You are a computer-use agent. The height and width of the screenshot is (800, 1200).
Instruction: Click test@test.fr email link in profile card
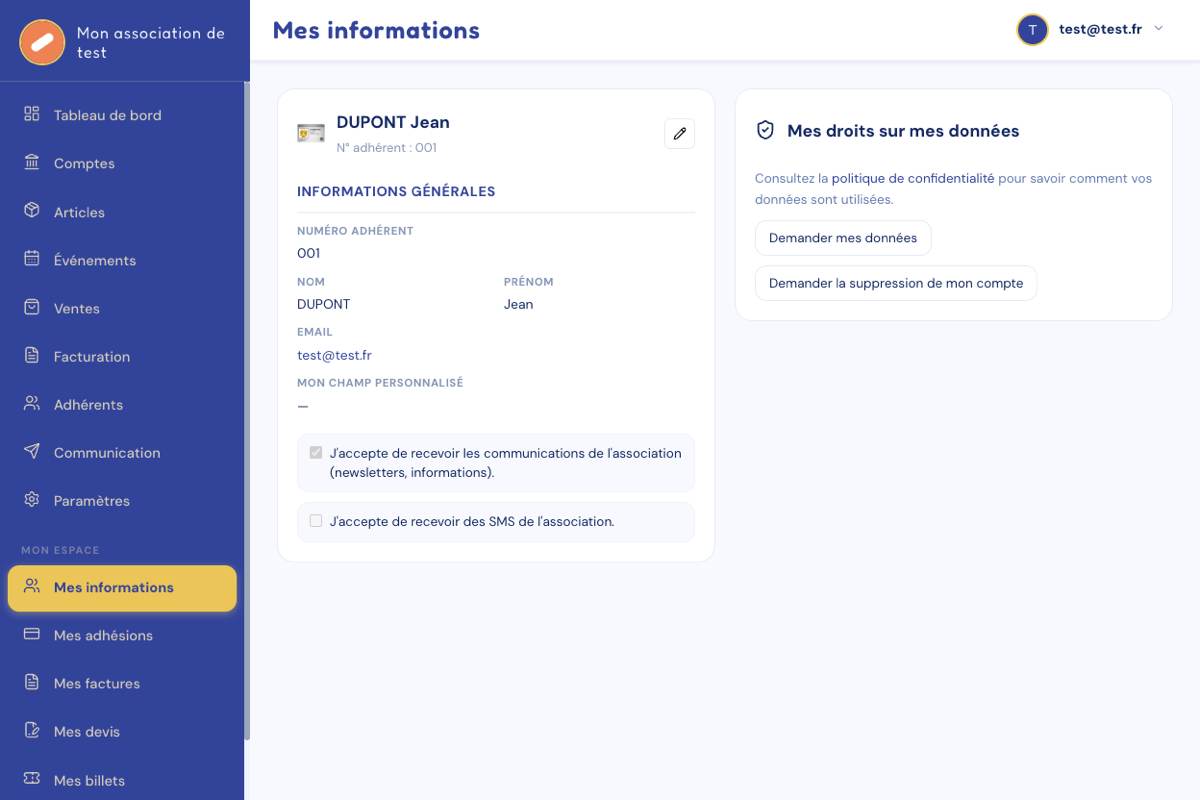334,355
